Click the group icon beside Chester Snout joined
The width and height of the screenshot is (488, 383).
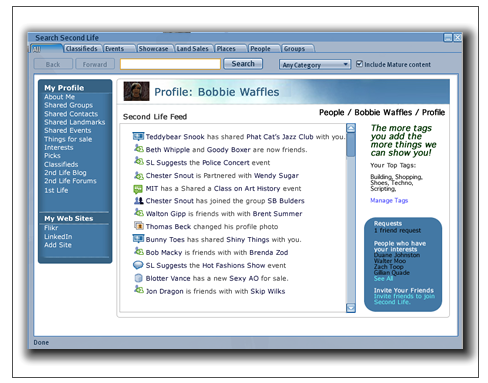(x=139, y=200)
